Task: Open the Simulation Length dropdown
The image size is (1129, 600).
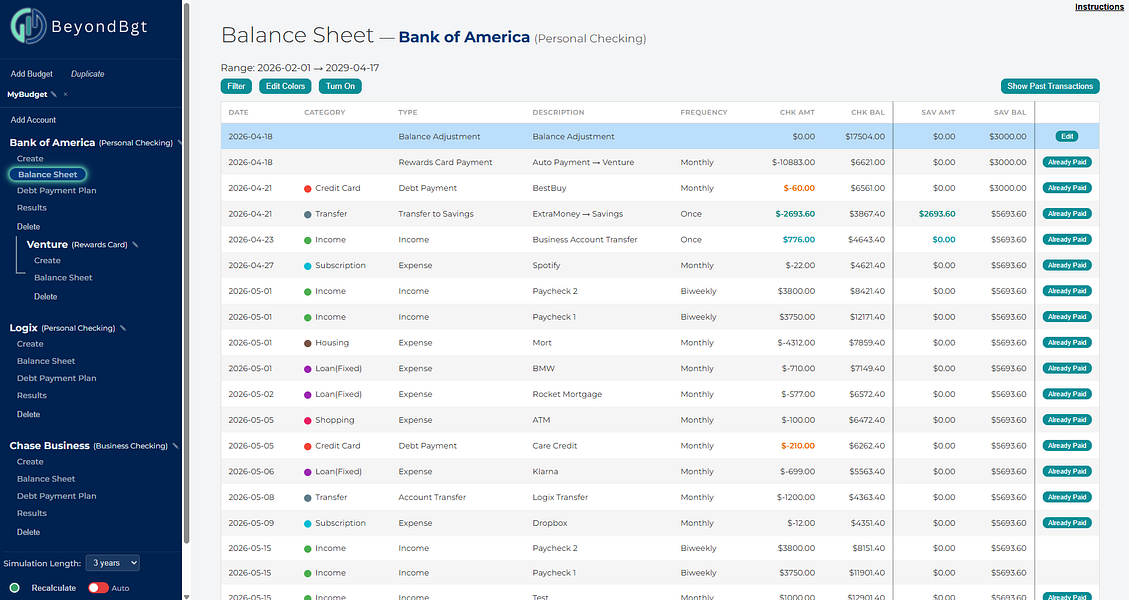Action: click(112, 563)
